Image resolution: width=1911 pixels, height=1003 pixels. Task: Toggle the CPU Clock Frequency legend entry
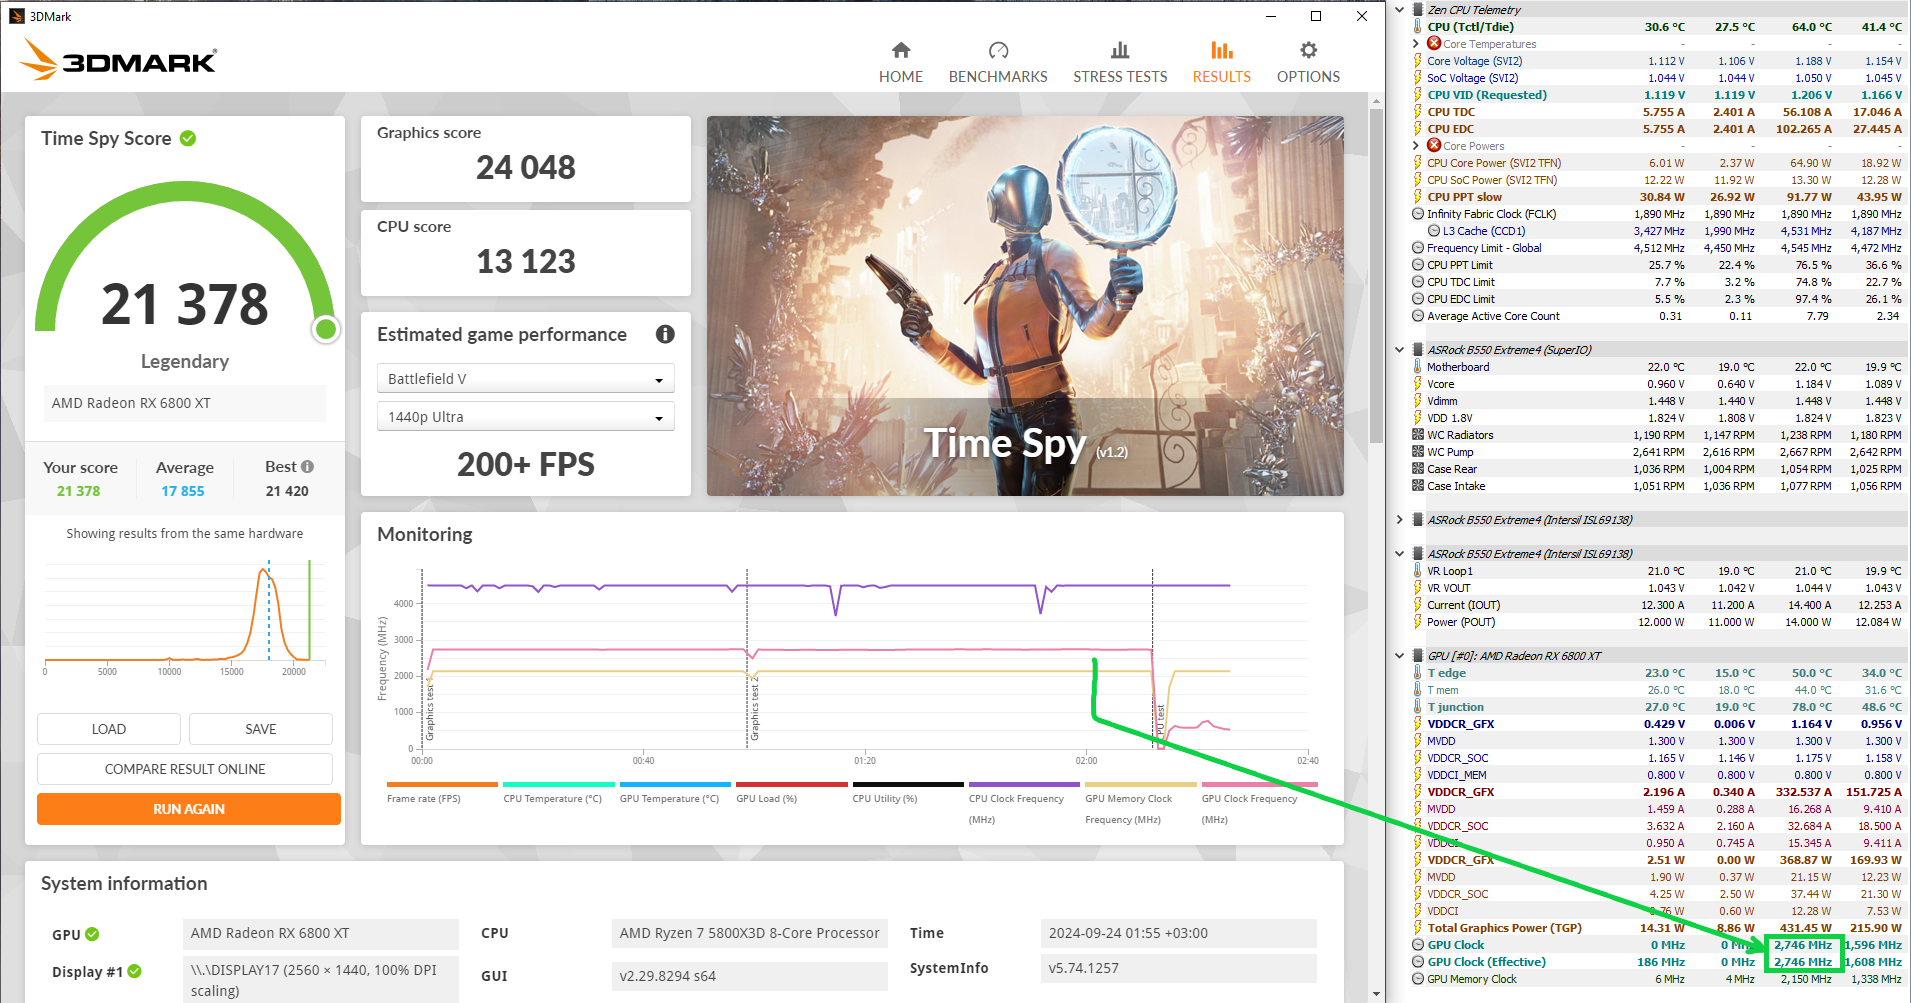coord(1024,803)
